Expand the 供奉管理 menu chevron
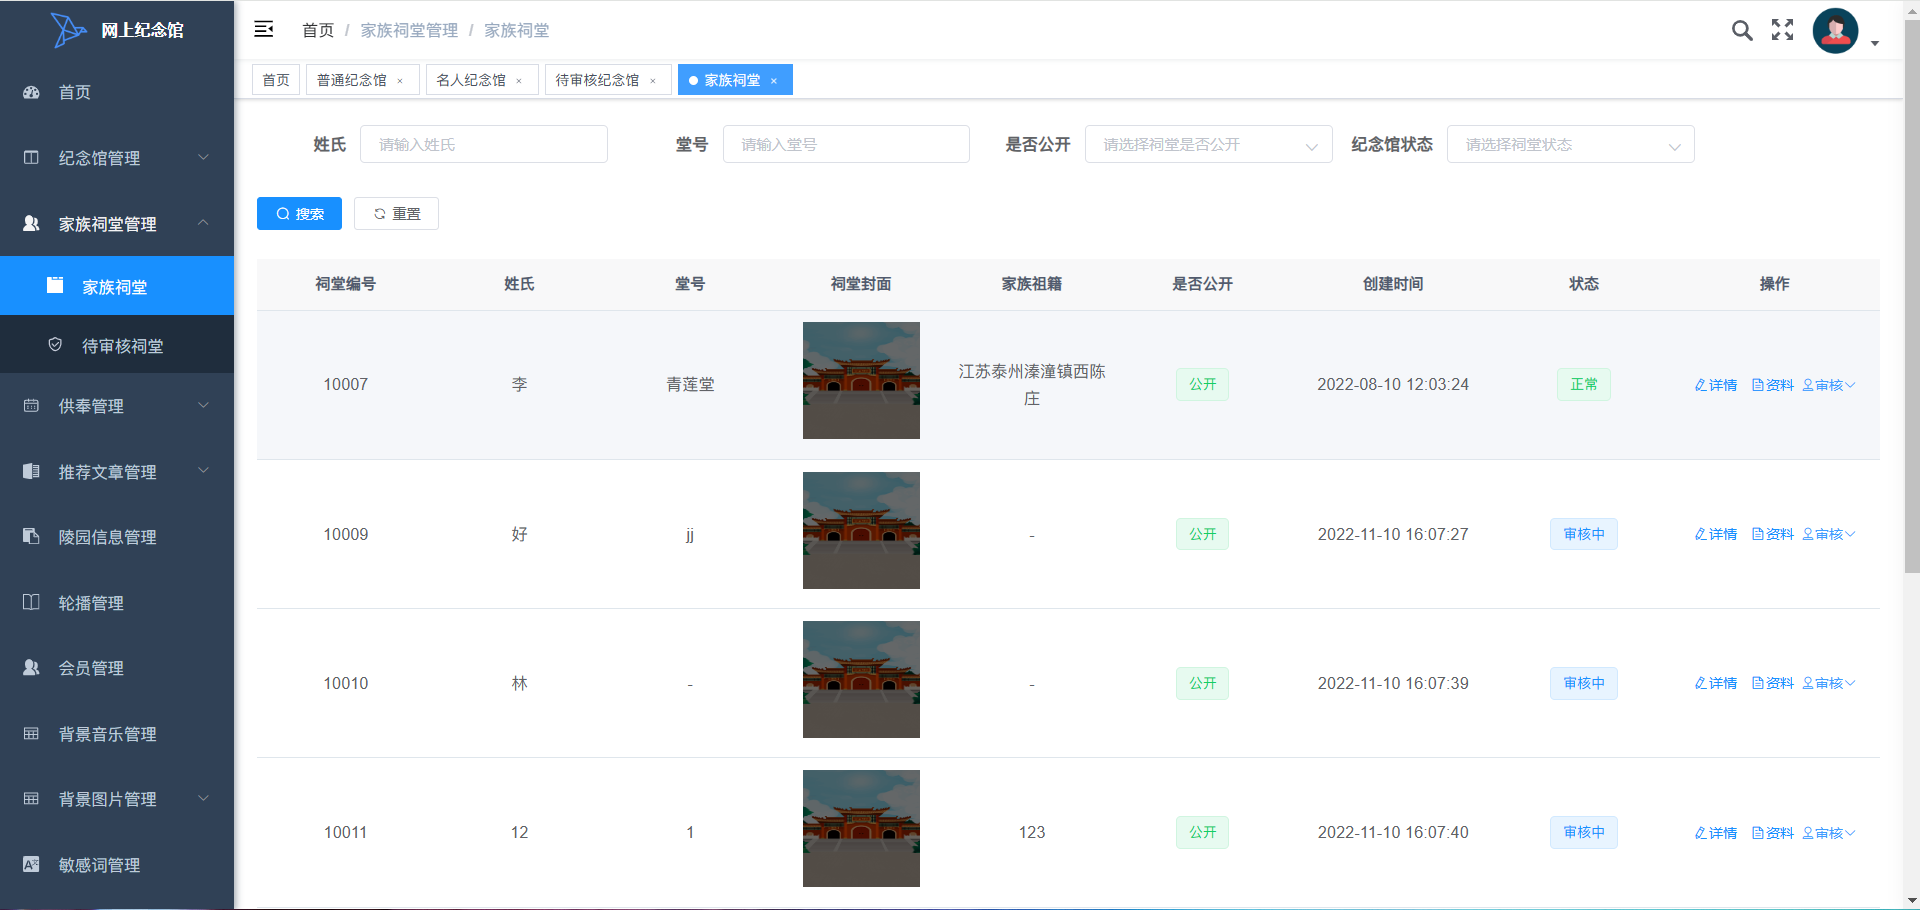Image resolution: width=1920 pixels, height=910 pixels. coord(203,405)
